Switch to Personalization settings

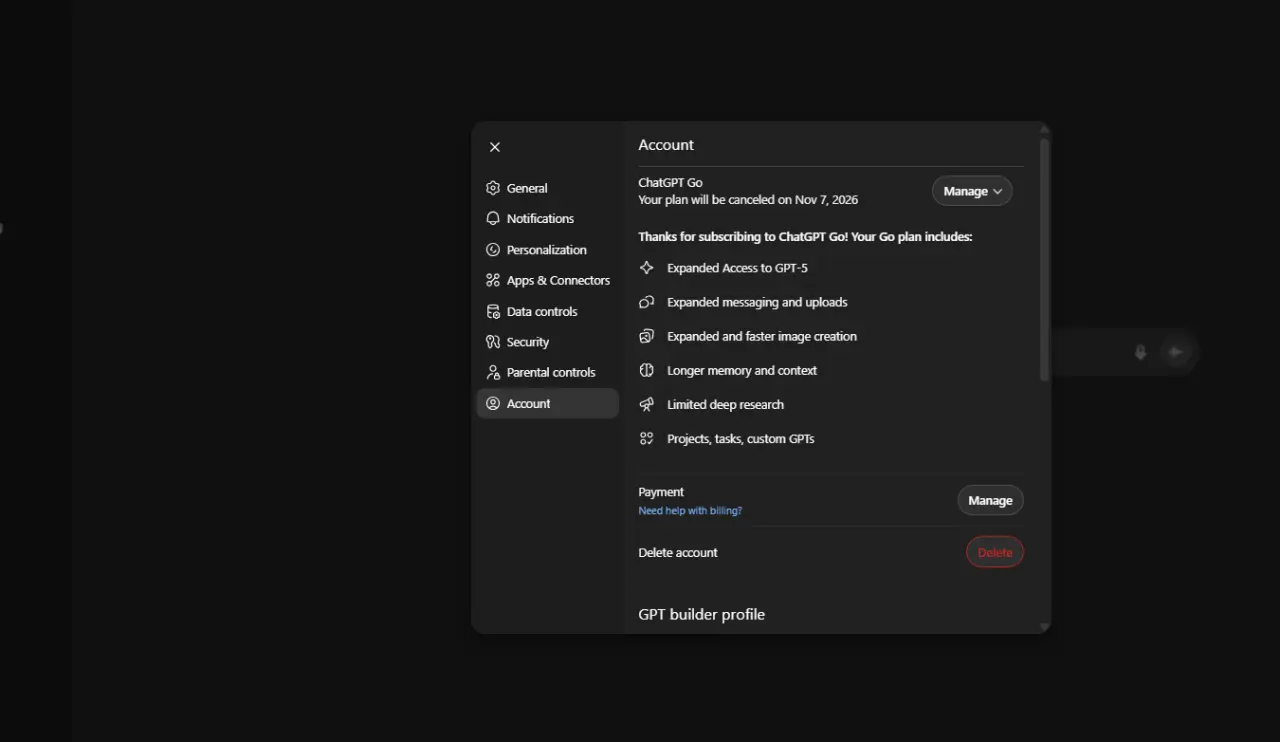(548, 250)
